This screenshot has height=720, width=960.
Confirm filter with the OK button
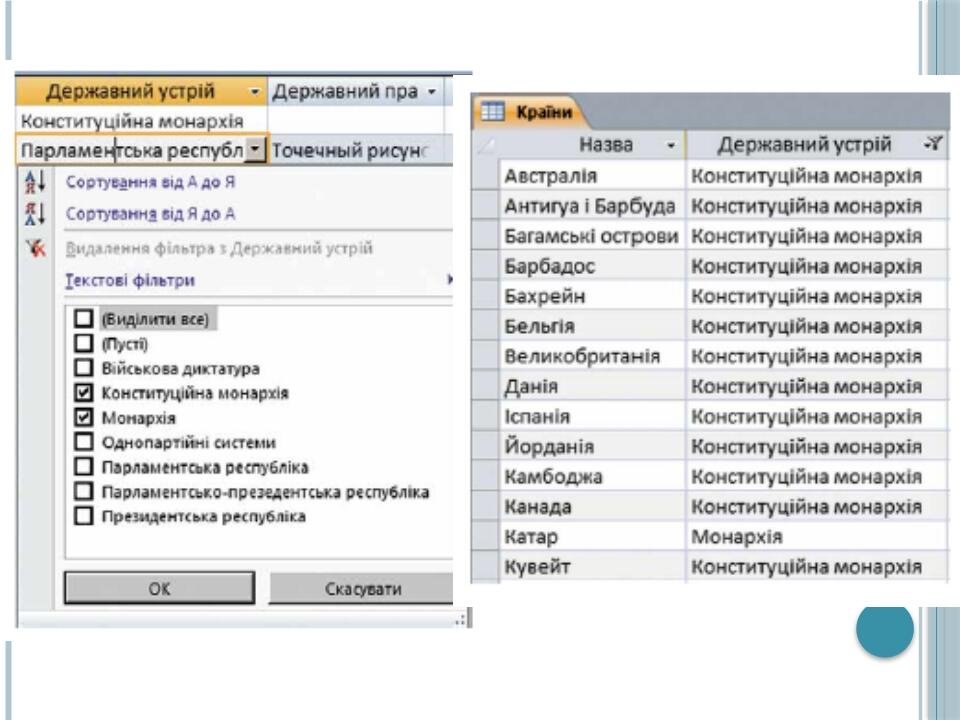coord(159,588)
